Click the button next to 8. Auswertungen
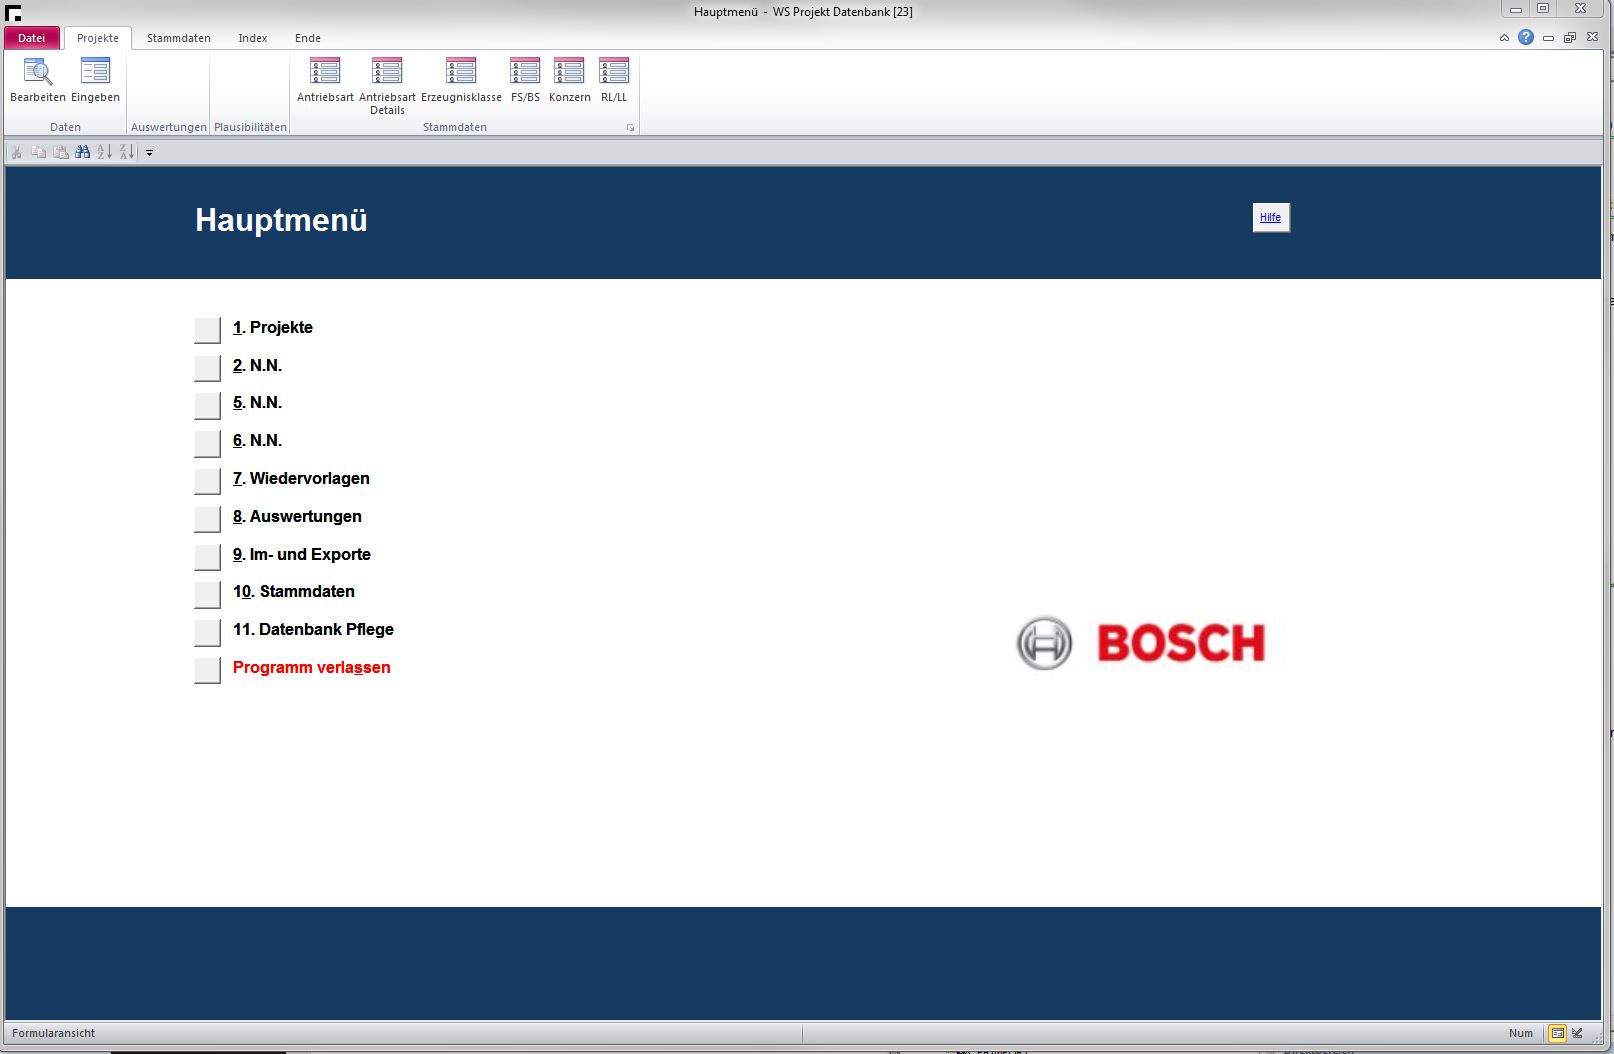The height and width of the screenshot is (1054, 1614). click(x=207, y=518)
